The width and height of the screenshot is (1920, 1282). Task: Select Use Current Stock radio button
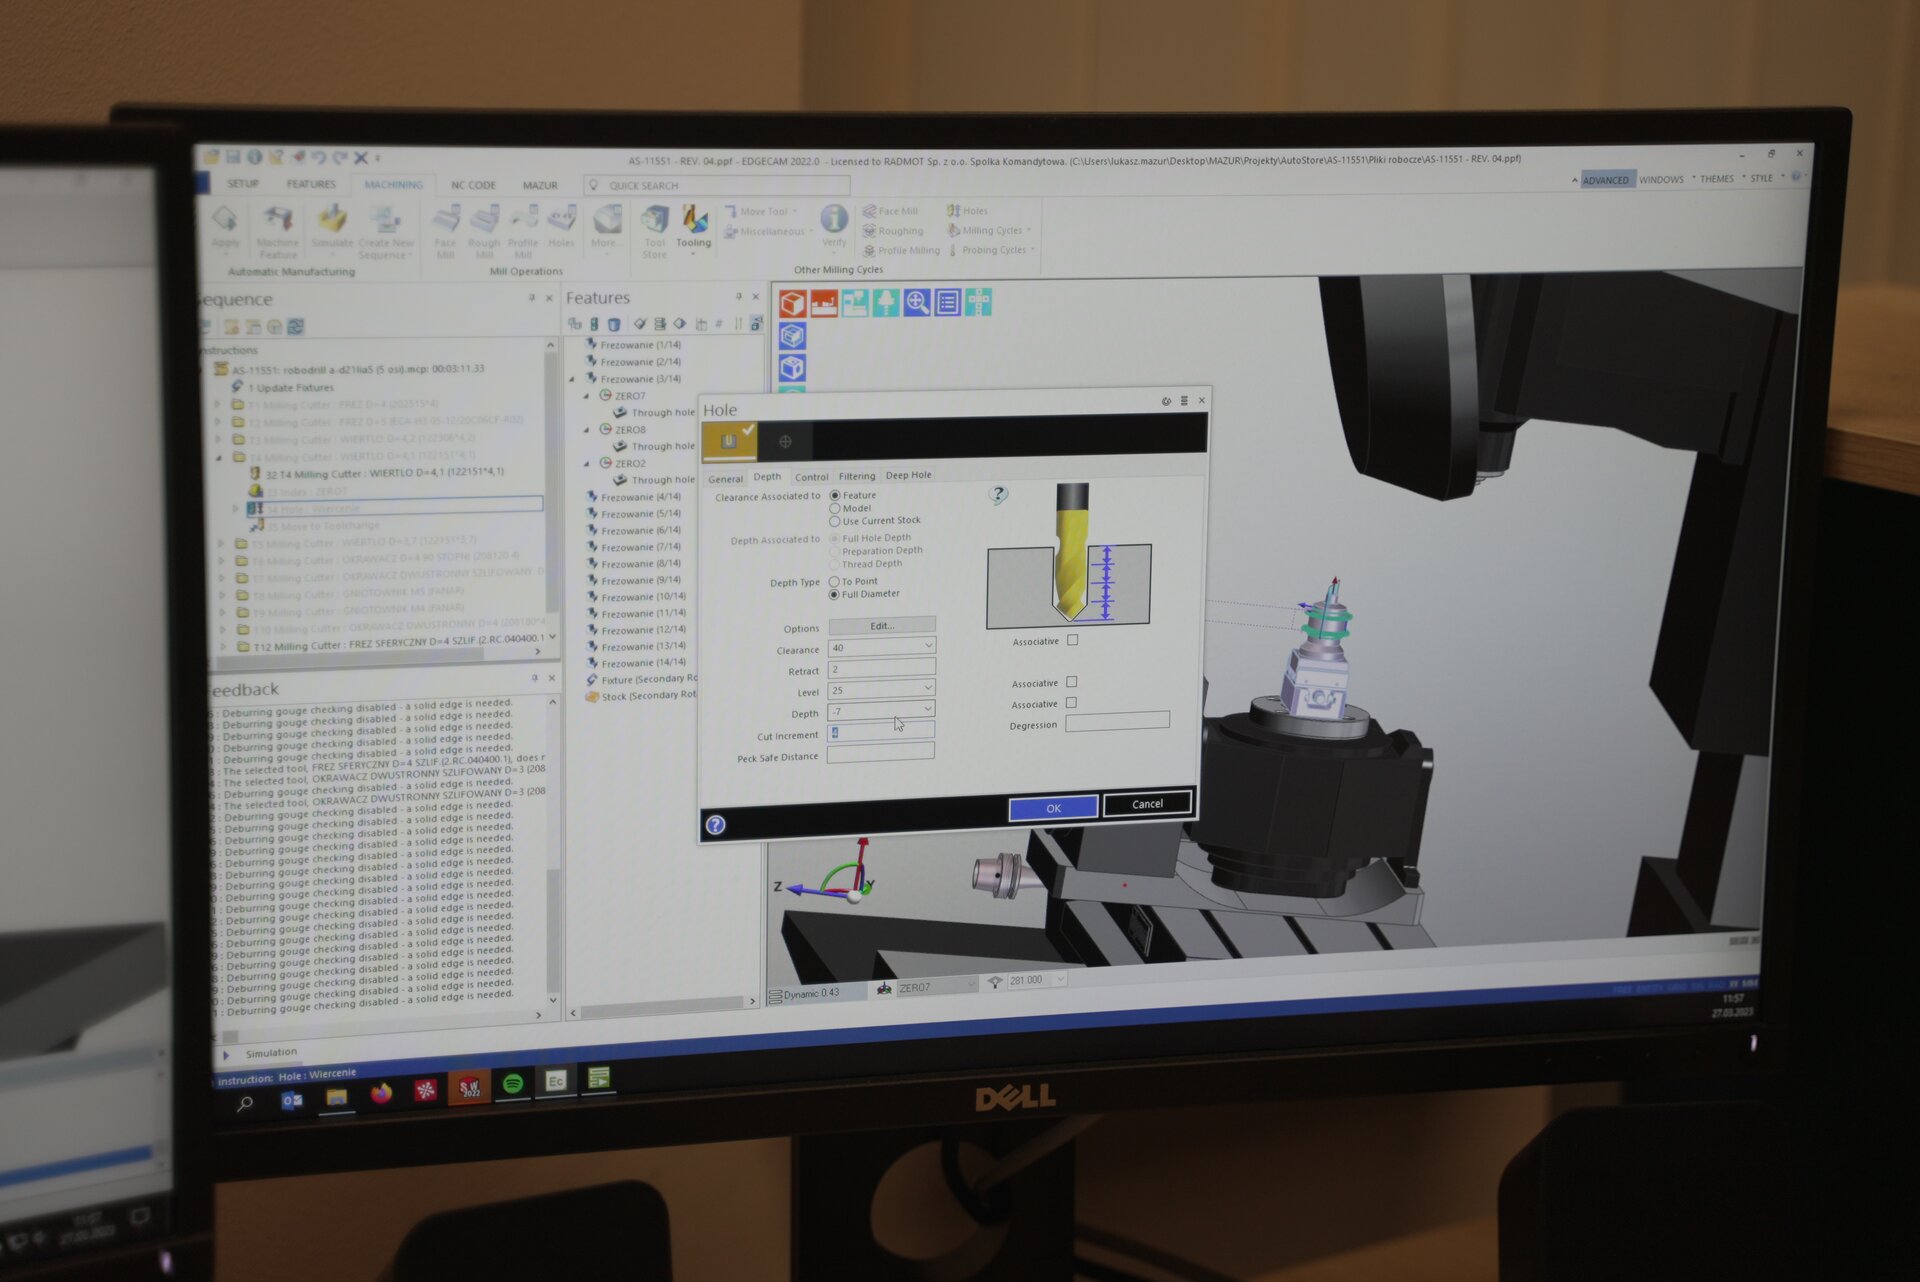click(834, 521)
